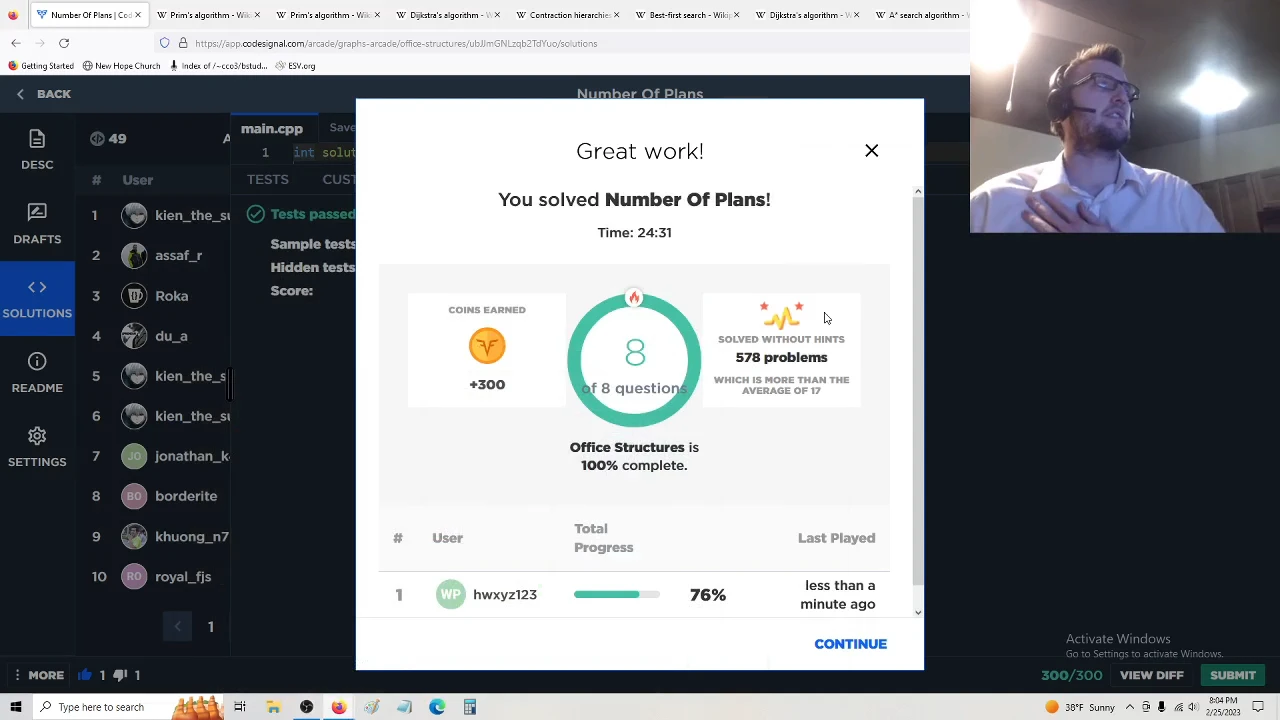Screen dimensions: 1280x720
Task: Click Roka's avatar icon
Action: coord(134,296)
